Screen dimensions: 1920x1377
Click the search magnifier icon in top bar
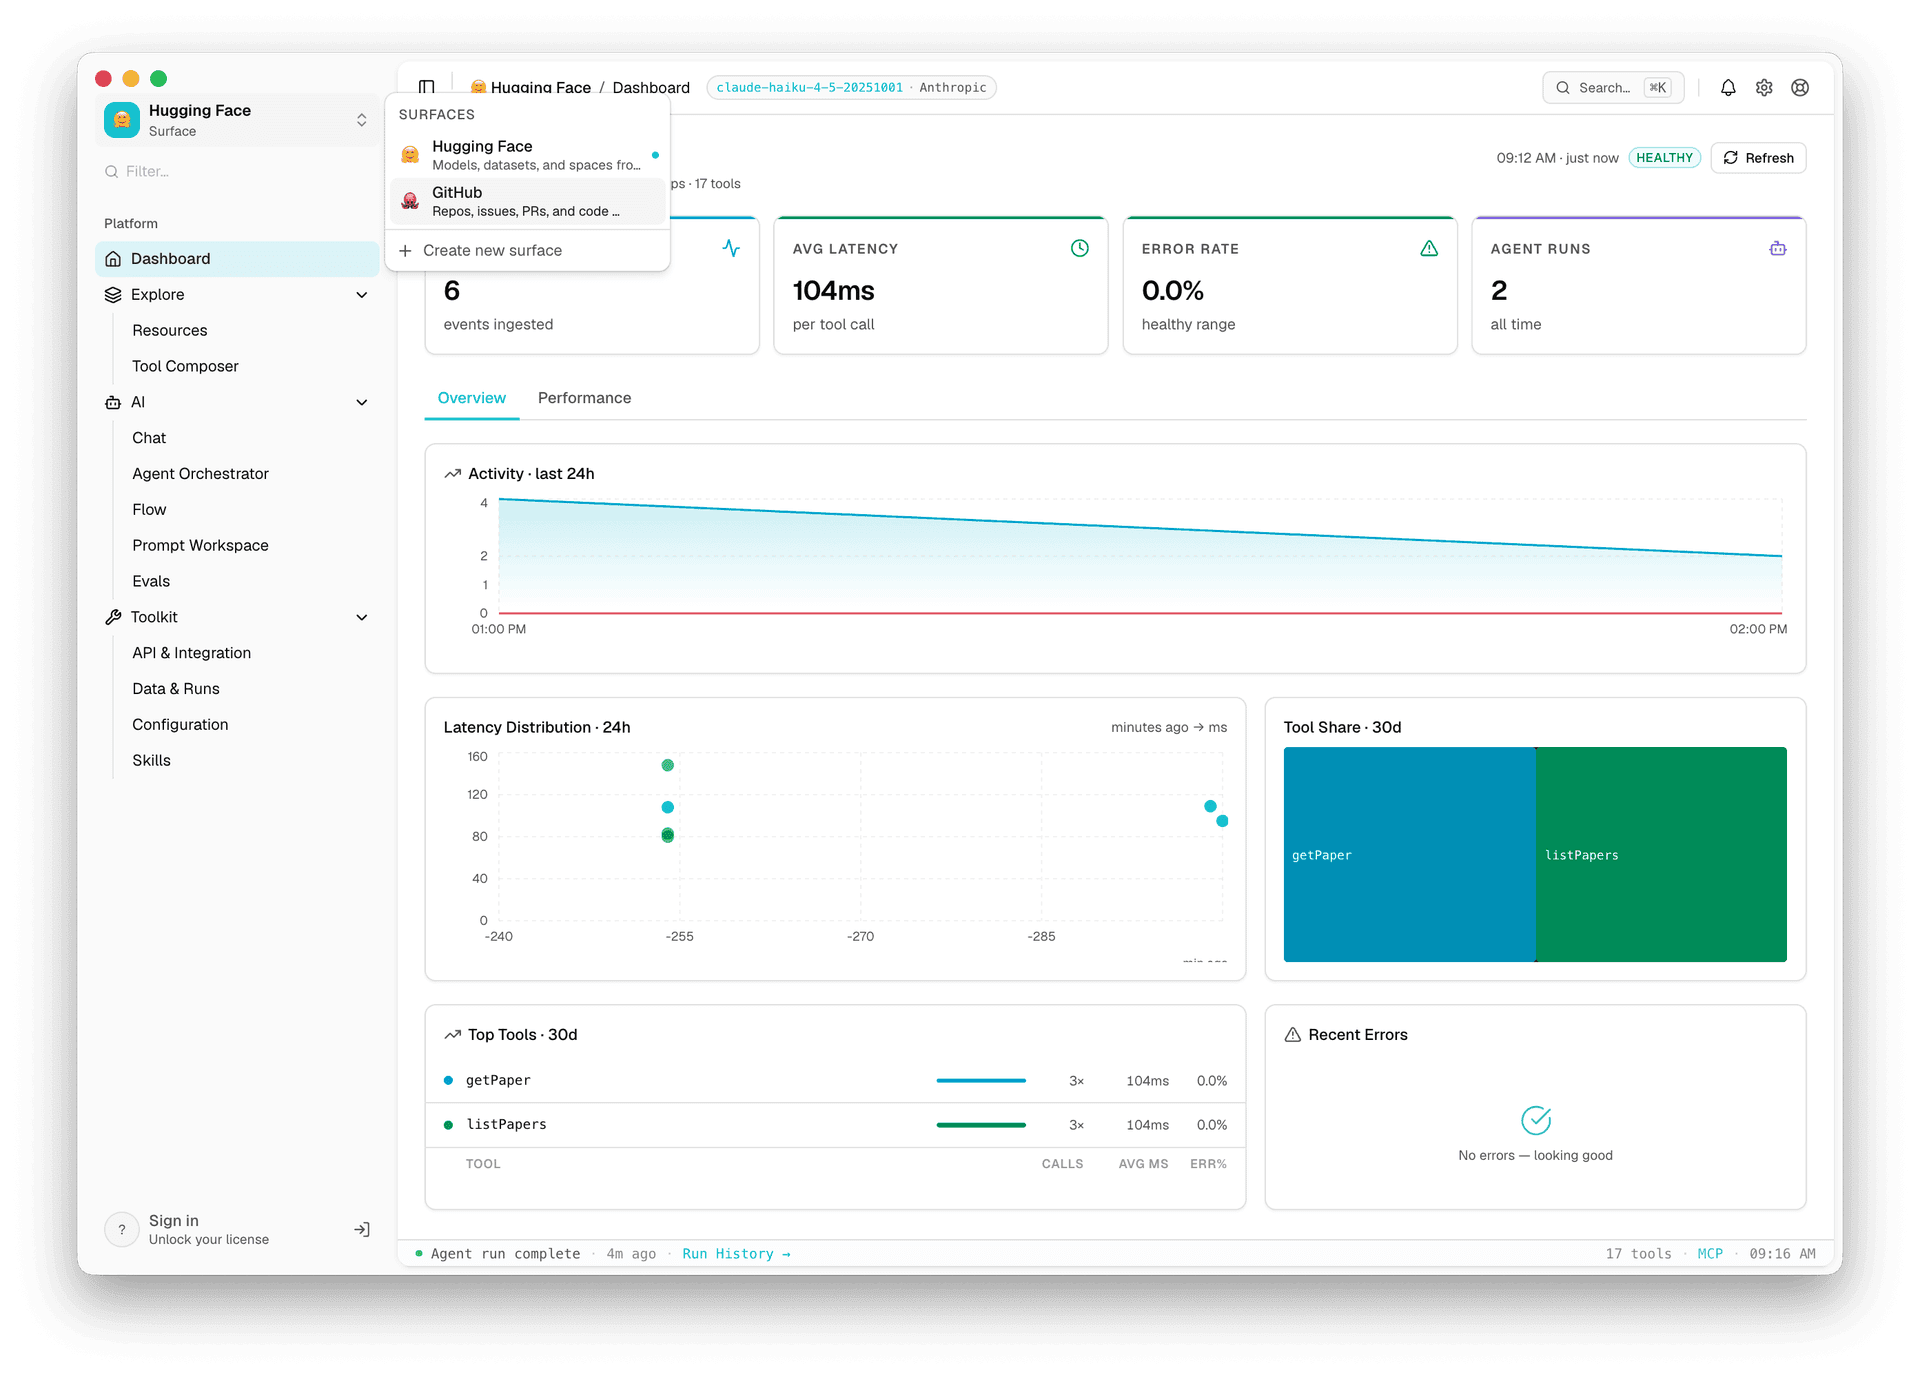[x=1562, y=88]
